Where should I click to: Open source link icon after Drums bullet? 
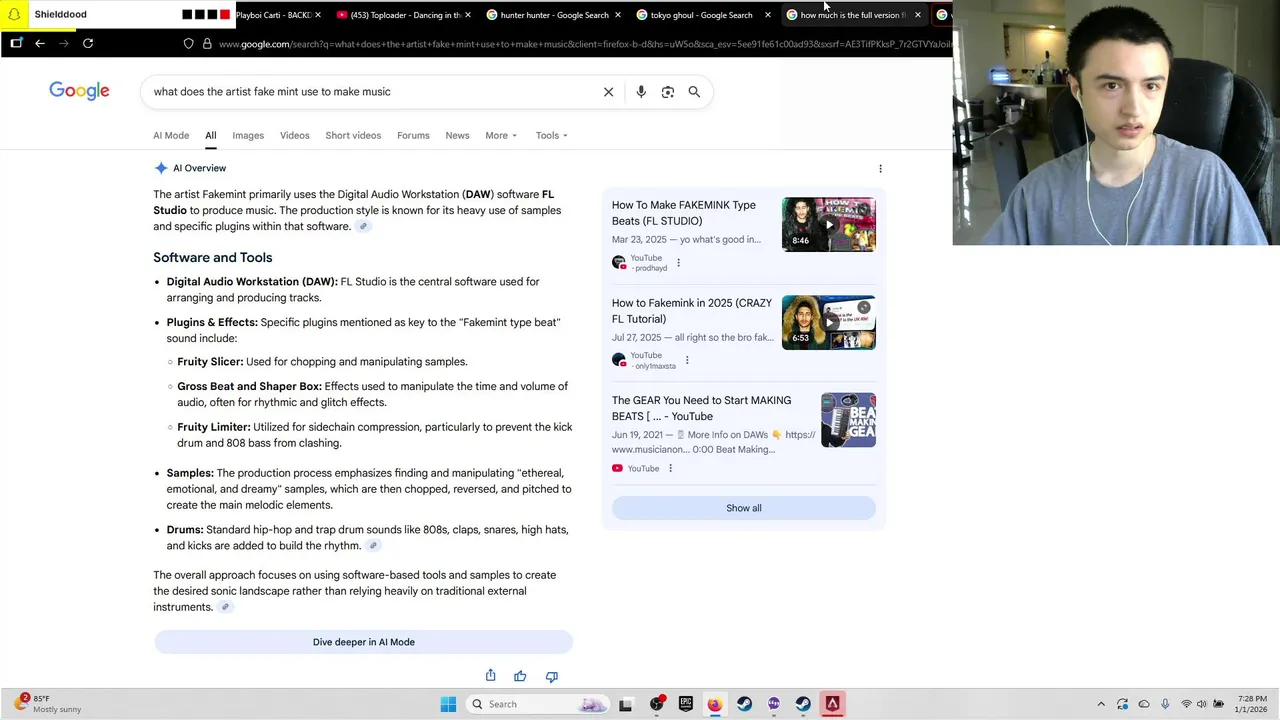pos(373,546)
